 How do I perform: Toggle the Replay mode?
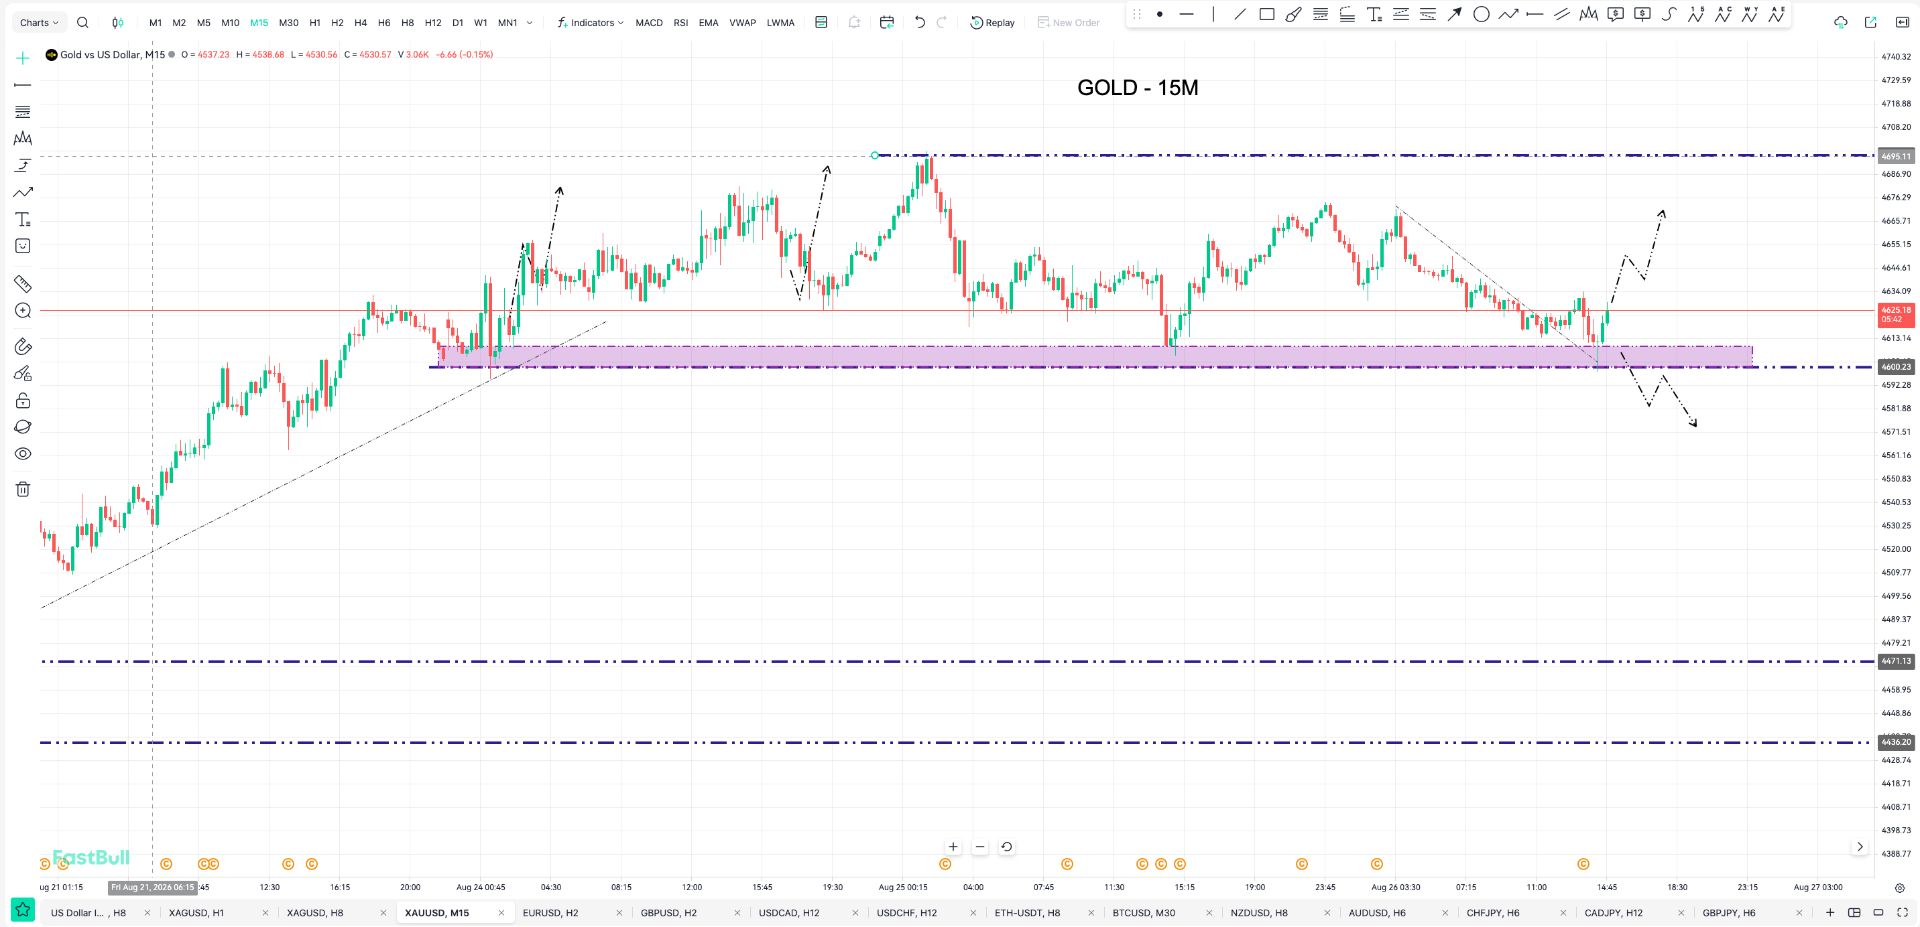[992, 22]
